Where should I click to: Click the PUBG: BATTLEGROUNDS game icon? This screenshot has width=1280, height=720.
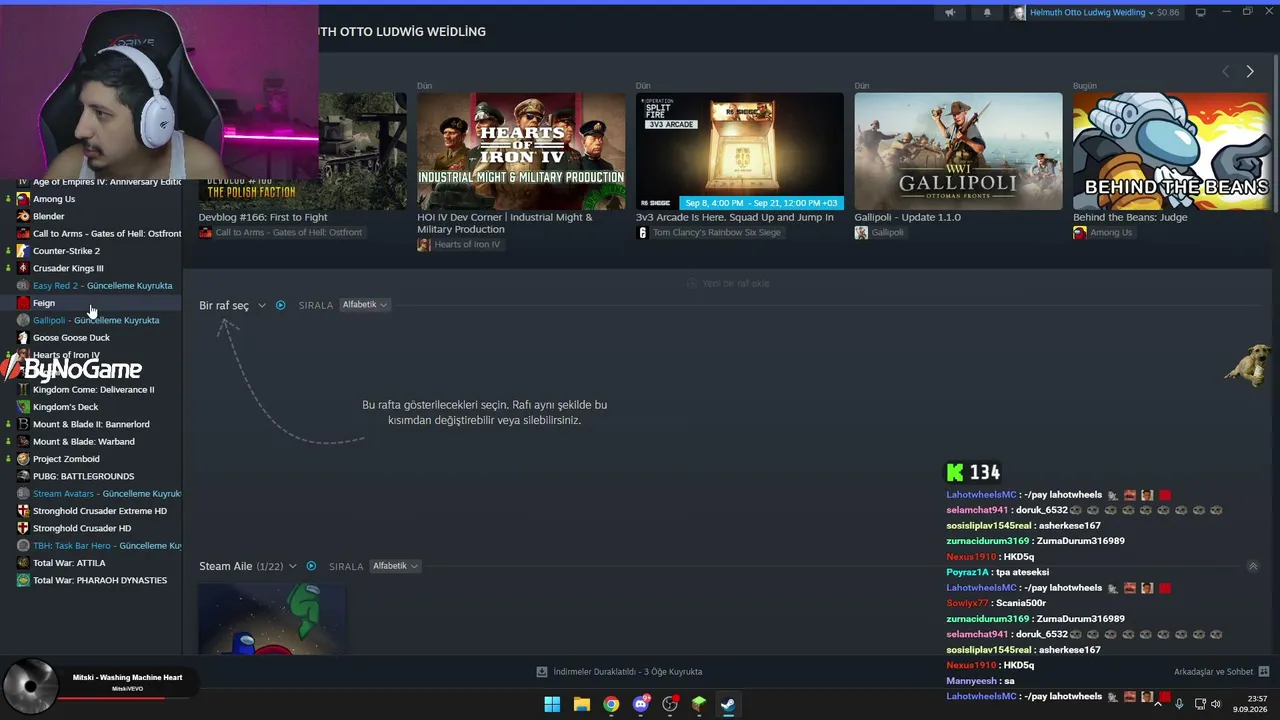[x=23, y=476]
